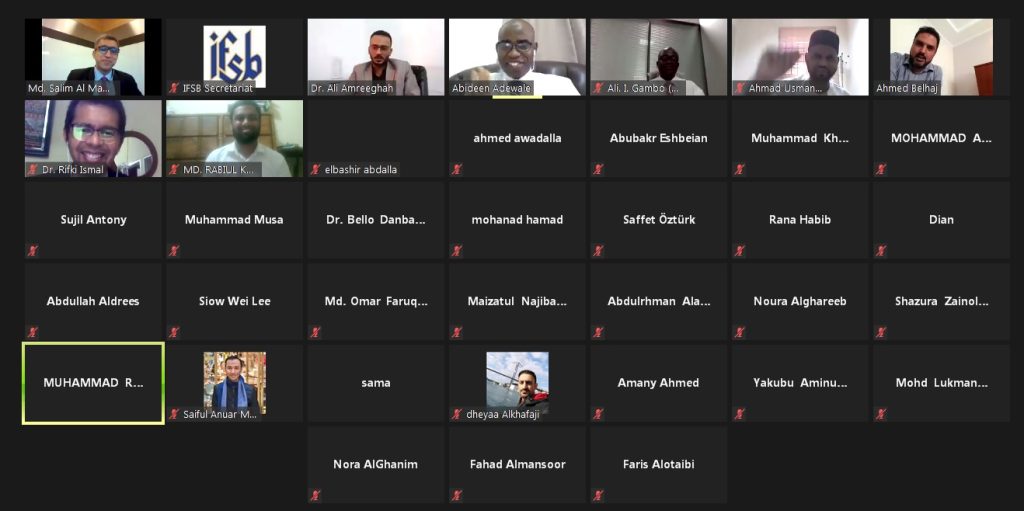Click muted mic icon on Siow Wei Lee tile
The width and height of the screenshot is (1024, 511).
(174, 332)
